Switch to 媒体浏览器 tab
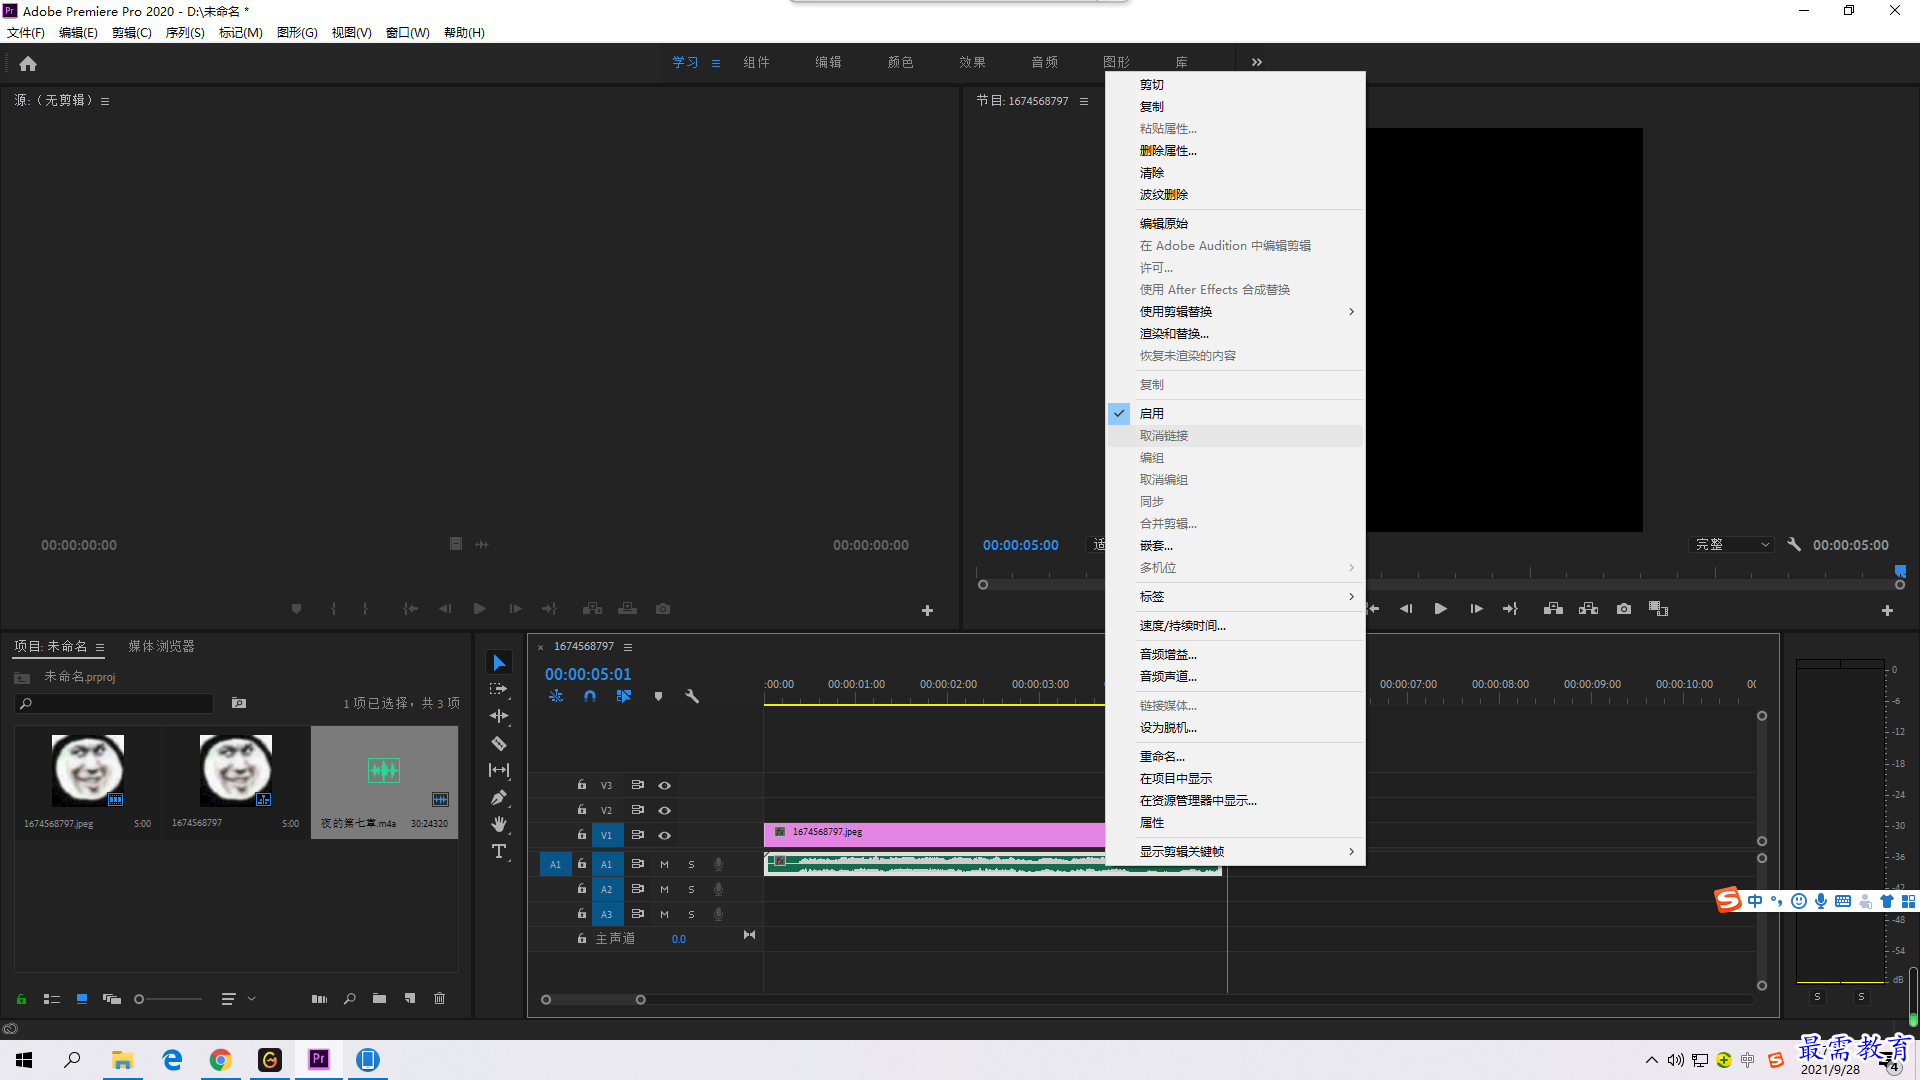 point(161,646)
